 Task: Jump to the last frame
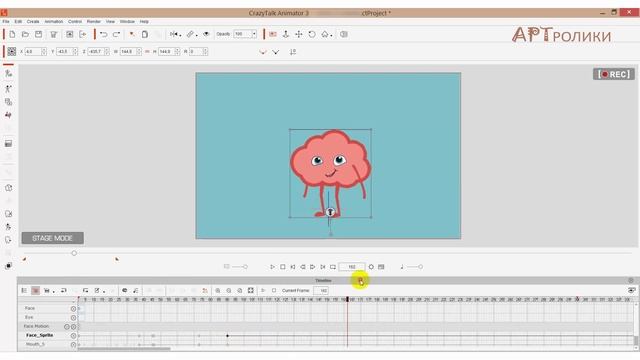(323, 267)
